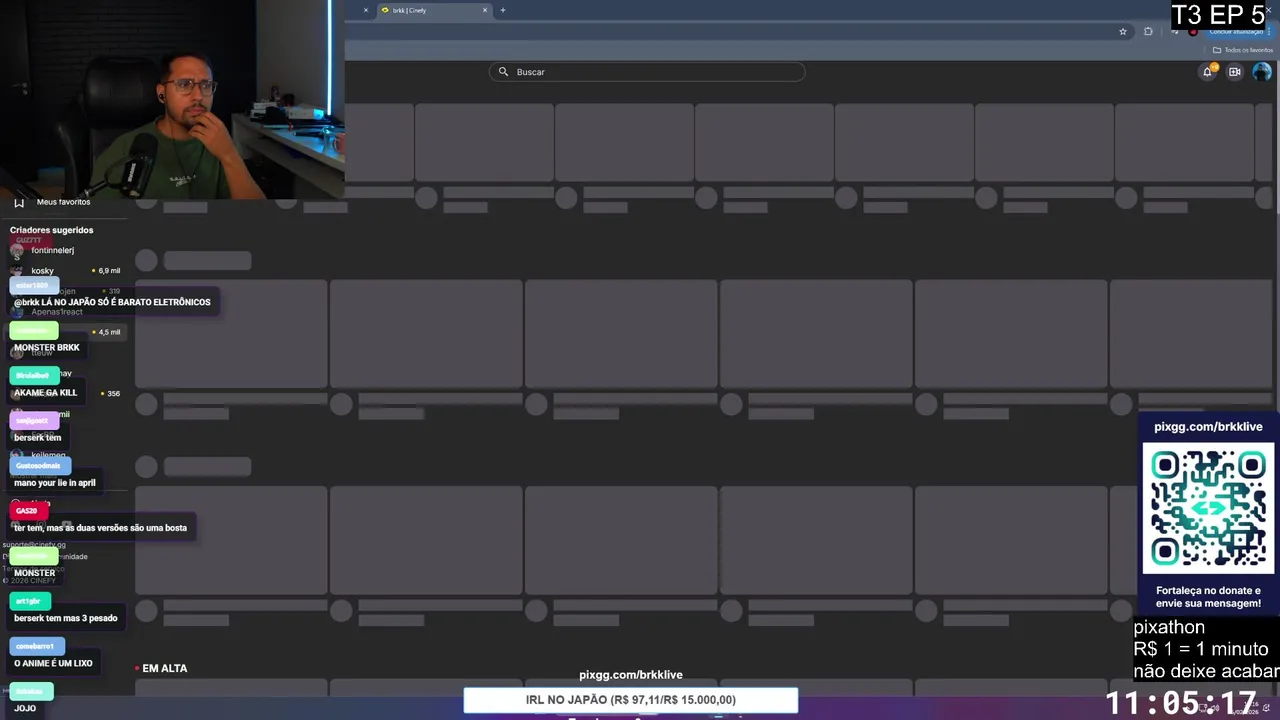Open the browser extensions puzzle icon
The width and height of the screenshot is (1280, 720).
pos(1148,31)
